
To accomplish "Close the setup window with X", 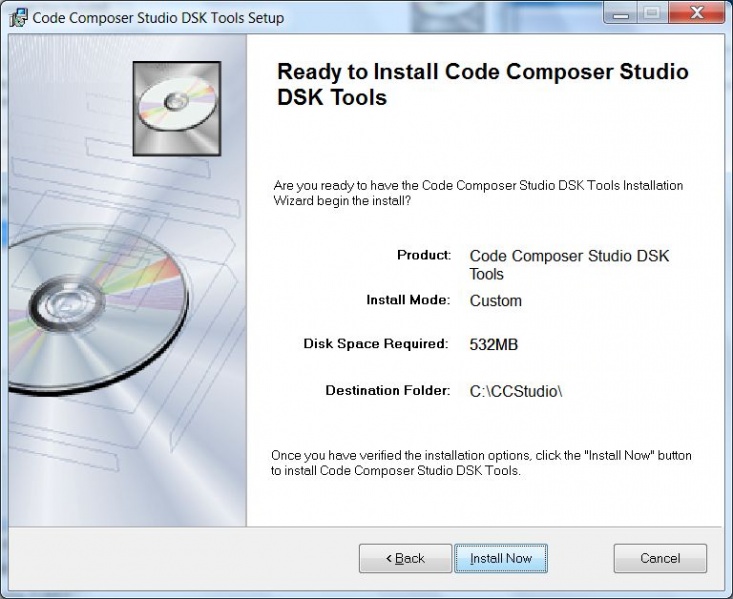I will (697, 13).
